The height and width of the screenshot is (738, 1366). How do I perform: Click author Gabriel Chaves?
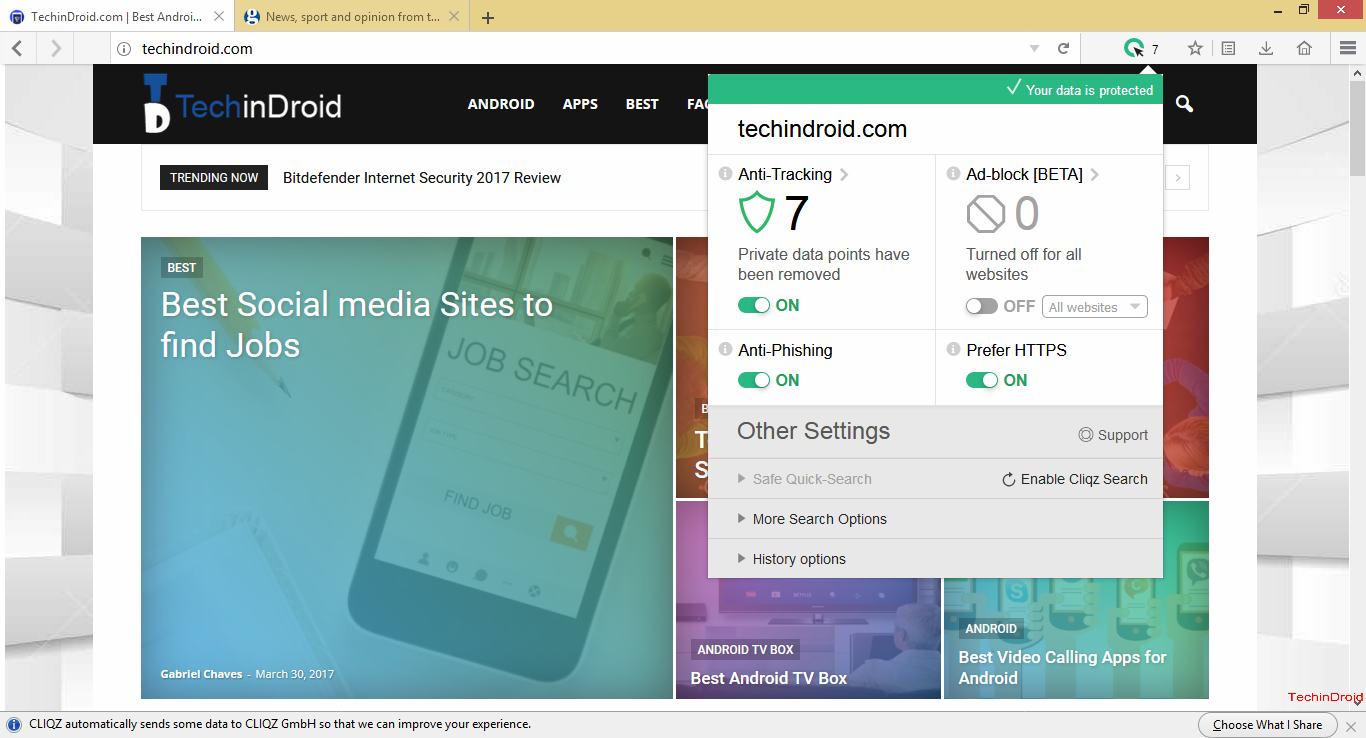[201, 674]
